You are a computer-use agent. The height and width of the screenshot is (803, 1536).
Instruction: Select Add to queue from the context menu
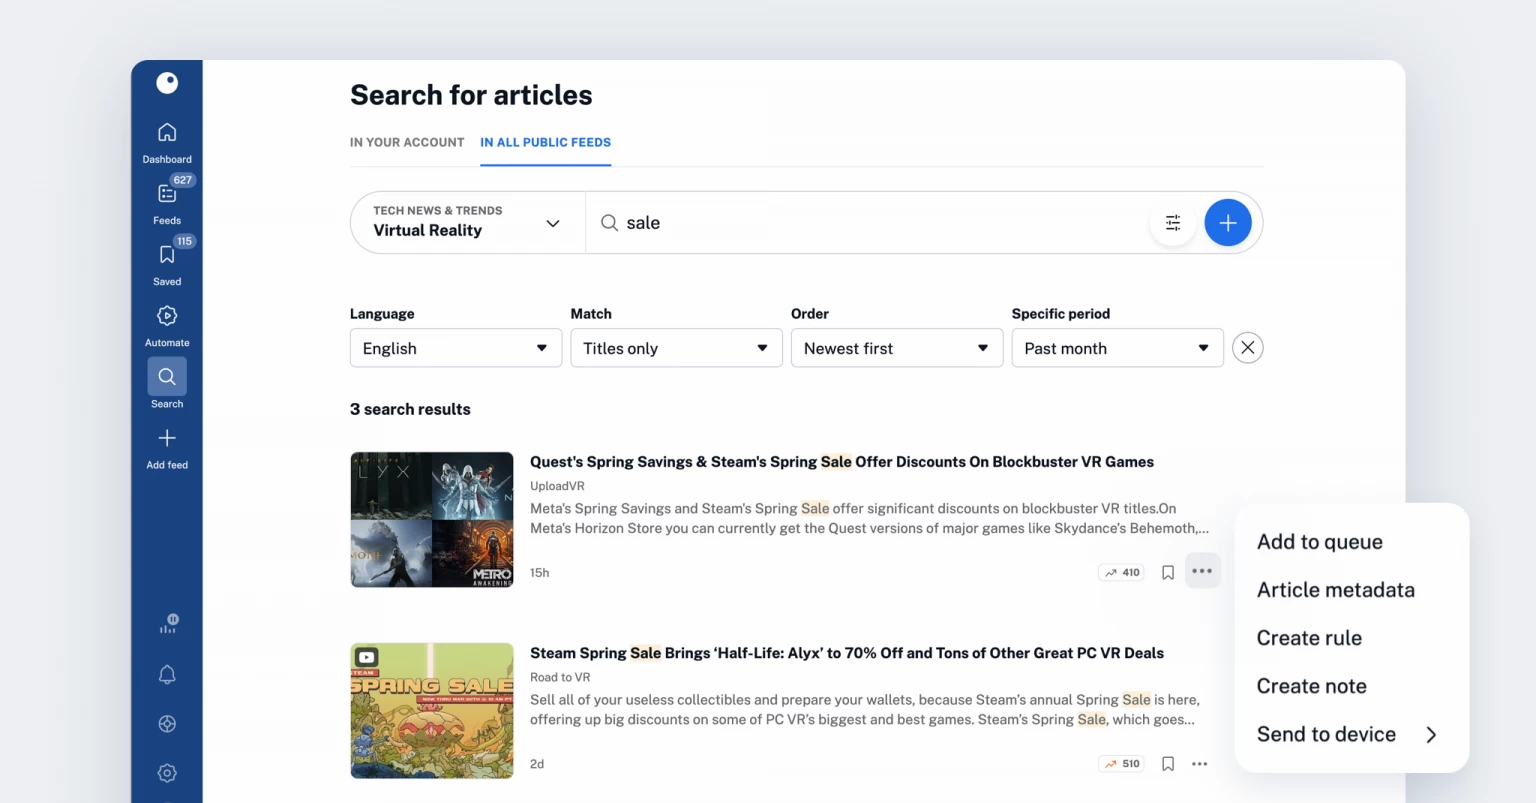pyautogui.click(x=1319, y=541)
